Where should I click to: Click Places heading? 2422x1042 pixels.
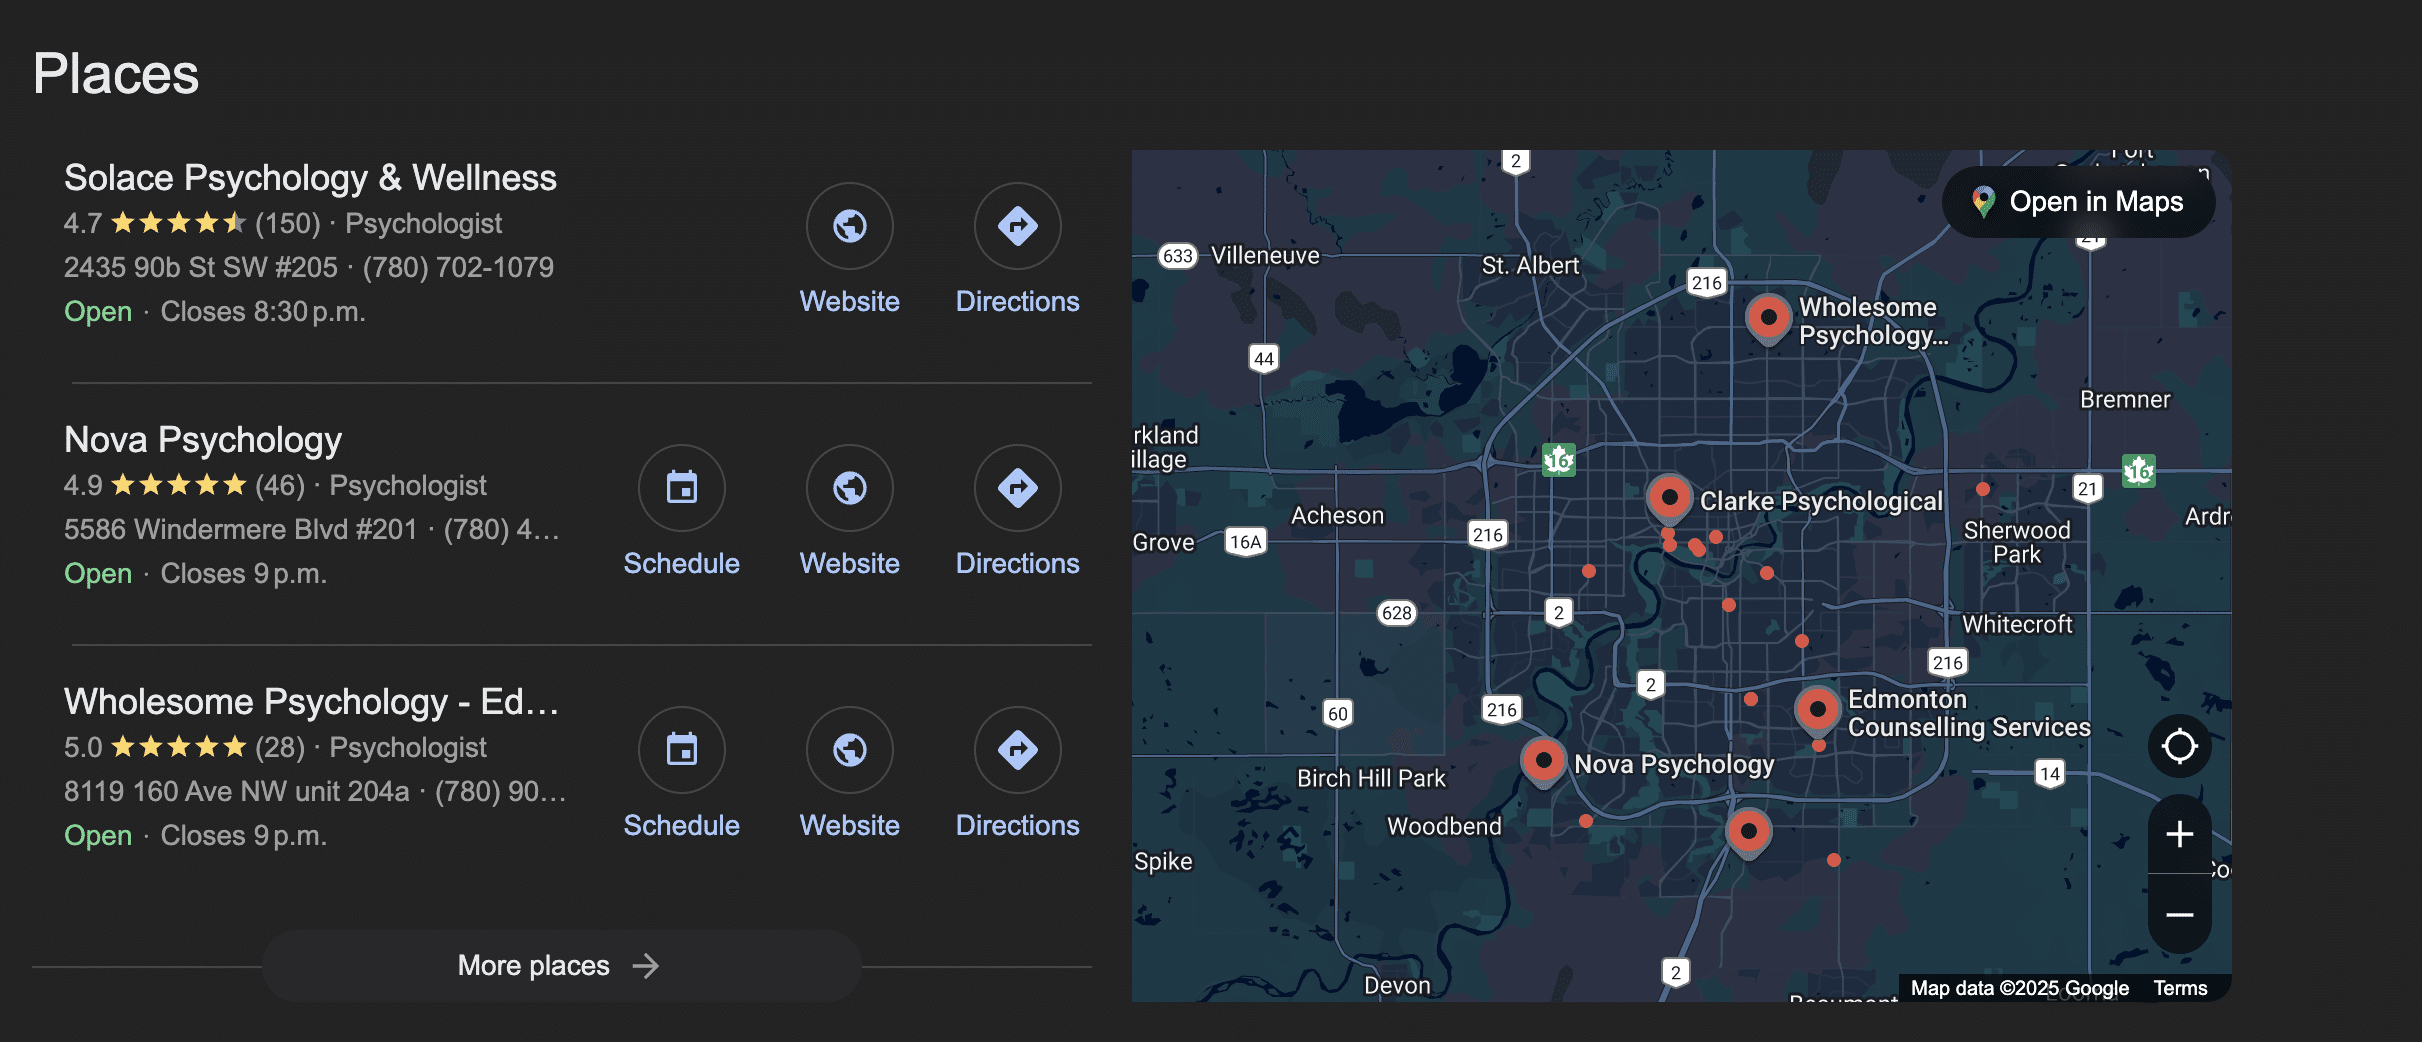pos(116,74)
